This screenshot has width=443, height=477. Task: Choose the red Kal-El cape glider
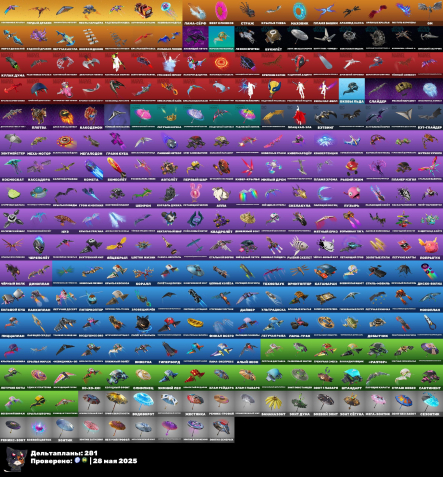299,115
